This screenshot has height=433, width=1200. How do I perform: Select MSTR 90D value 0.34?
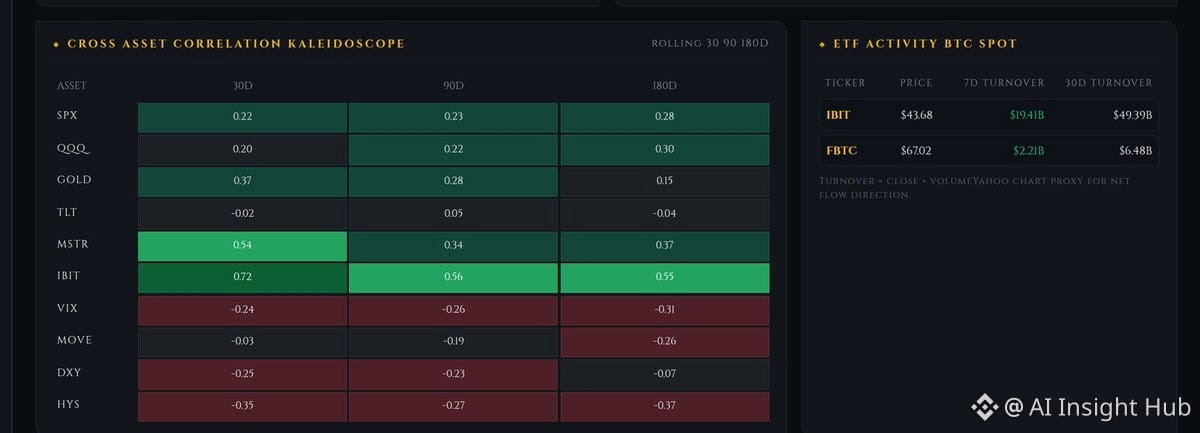coord(453,246)
